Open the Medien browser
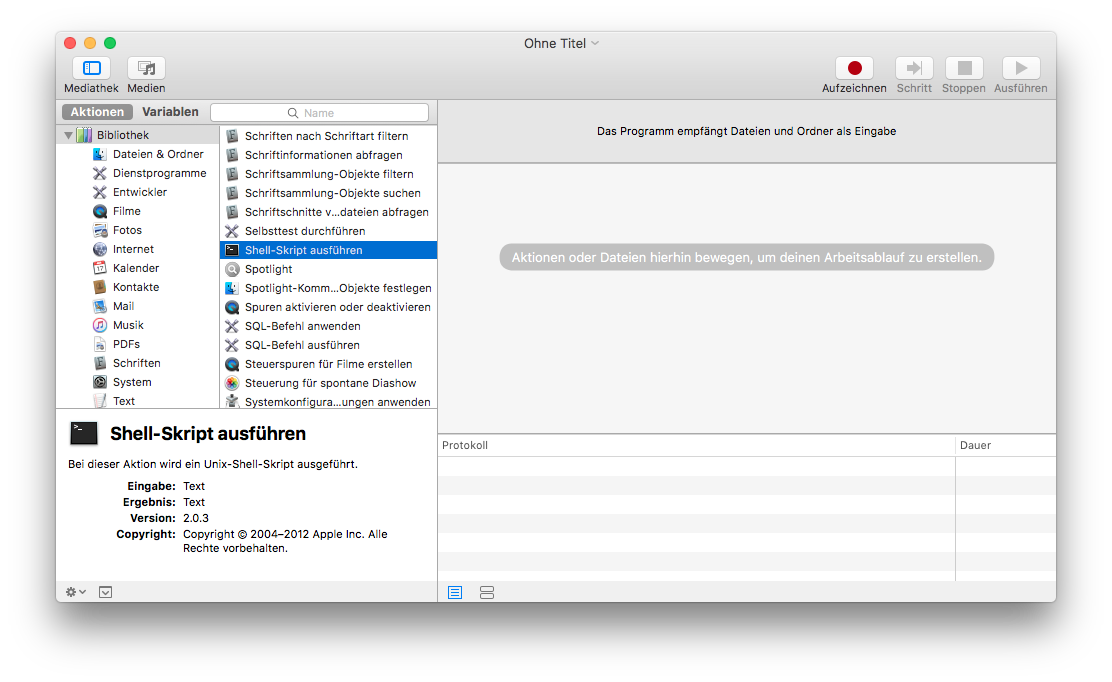 click(146, 68)
